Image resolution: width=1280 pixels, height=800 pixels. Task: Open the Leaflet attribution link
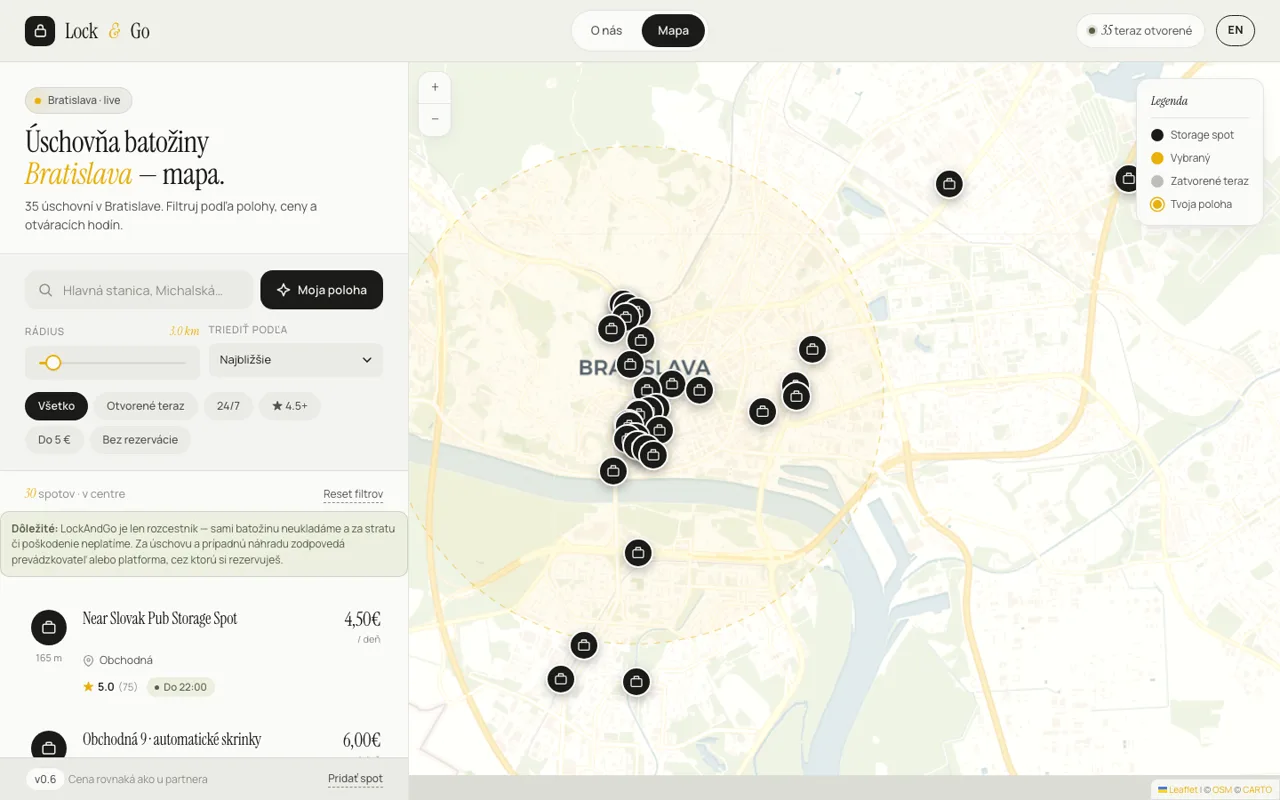[1177, 790]
